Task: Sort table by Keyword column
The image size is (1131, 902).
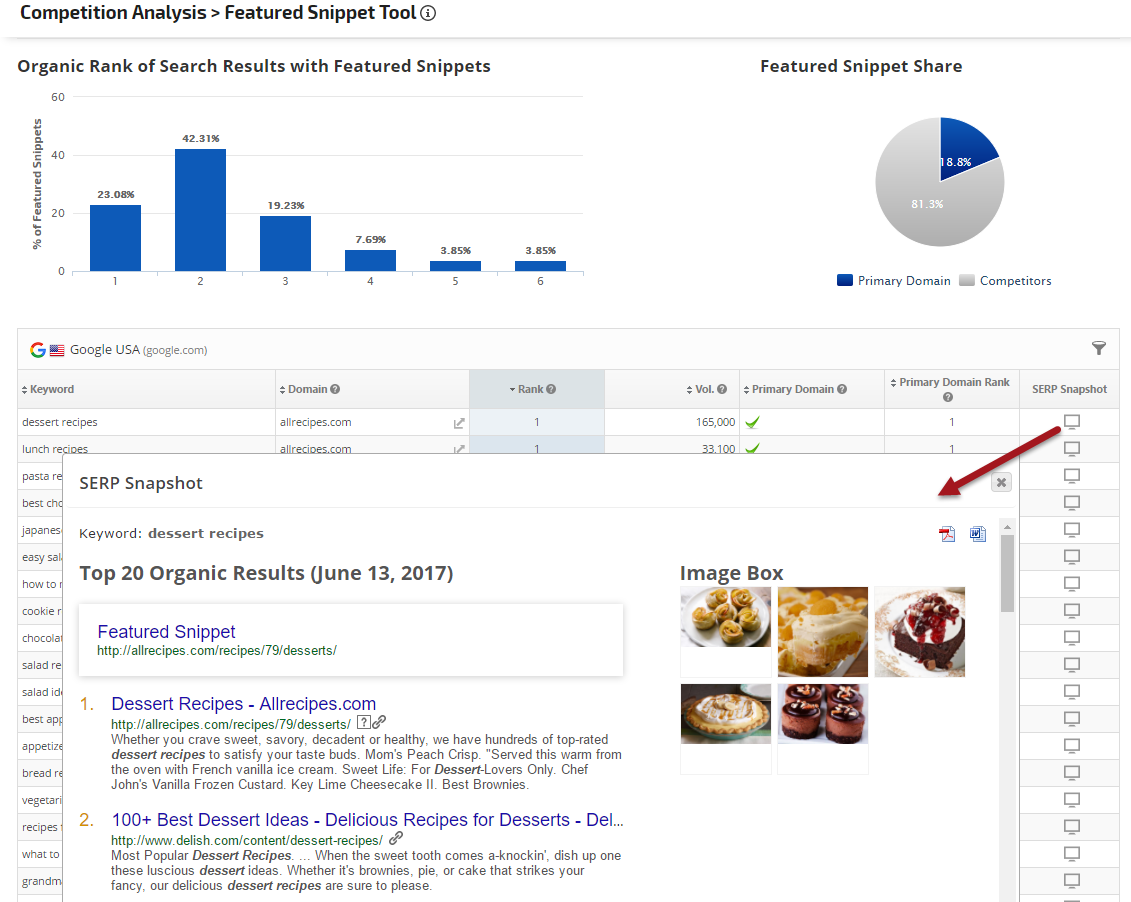Action: coord(48,389)
